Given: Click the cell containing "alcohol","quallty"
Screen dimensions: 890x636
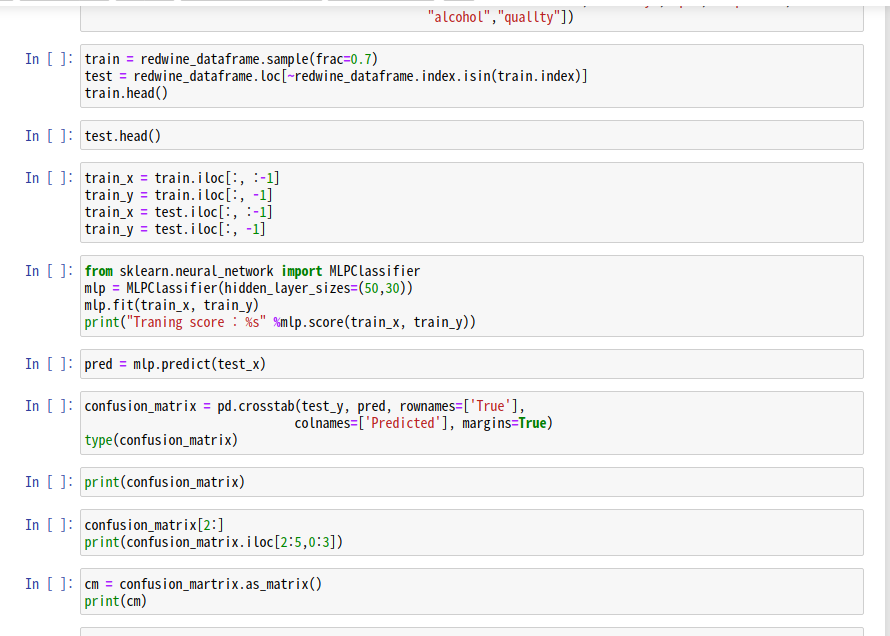Looking at the screenshot, I should tap(472, 17).
